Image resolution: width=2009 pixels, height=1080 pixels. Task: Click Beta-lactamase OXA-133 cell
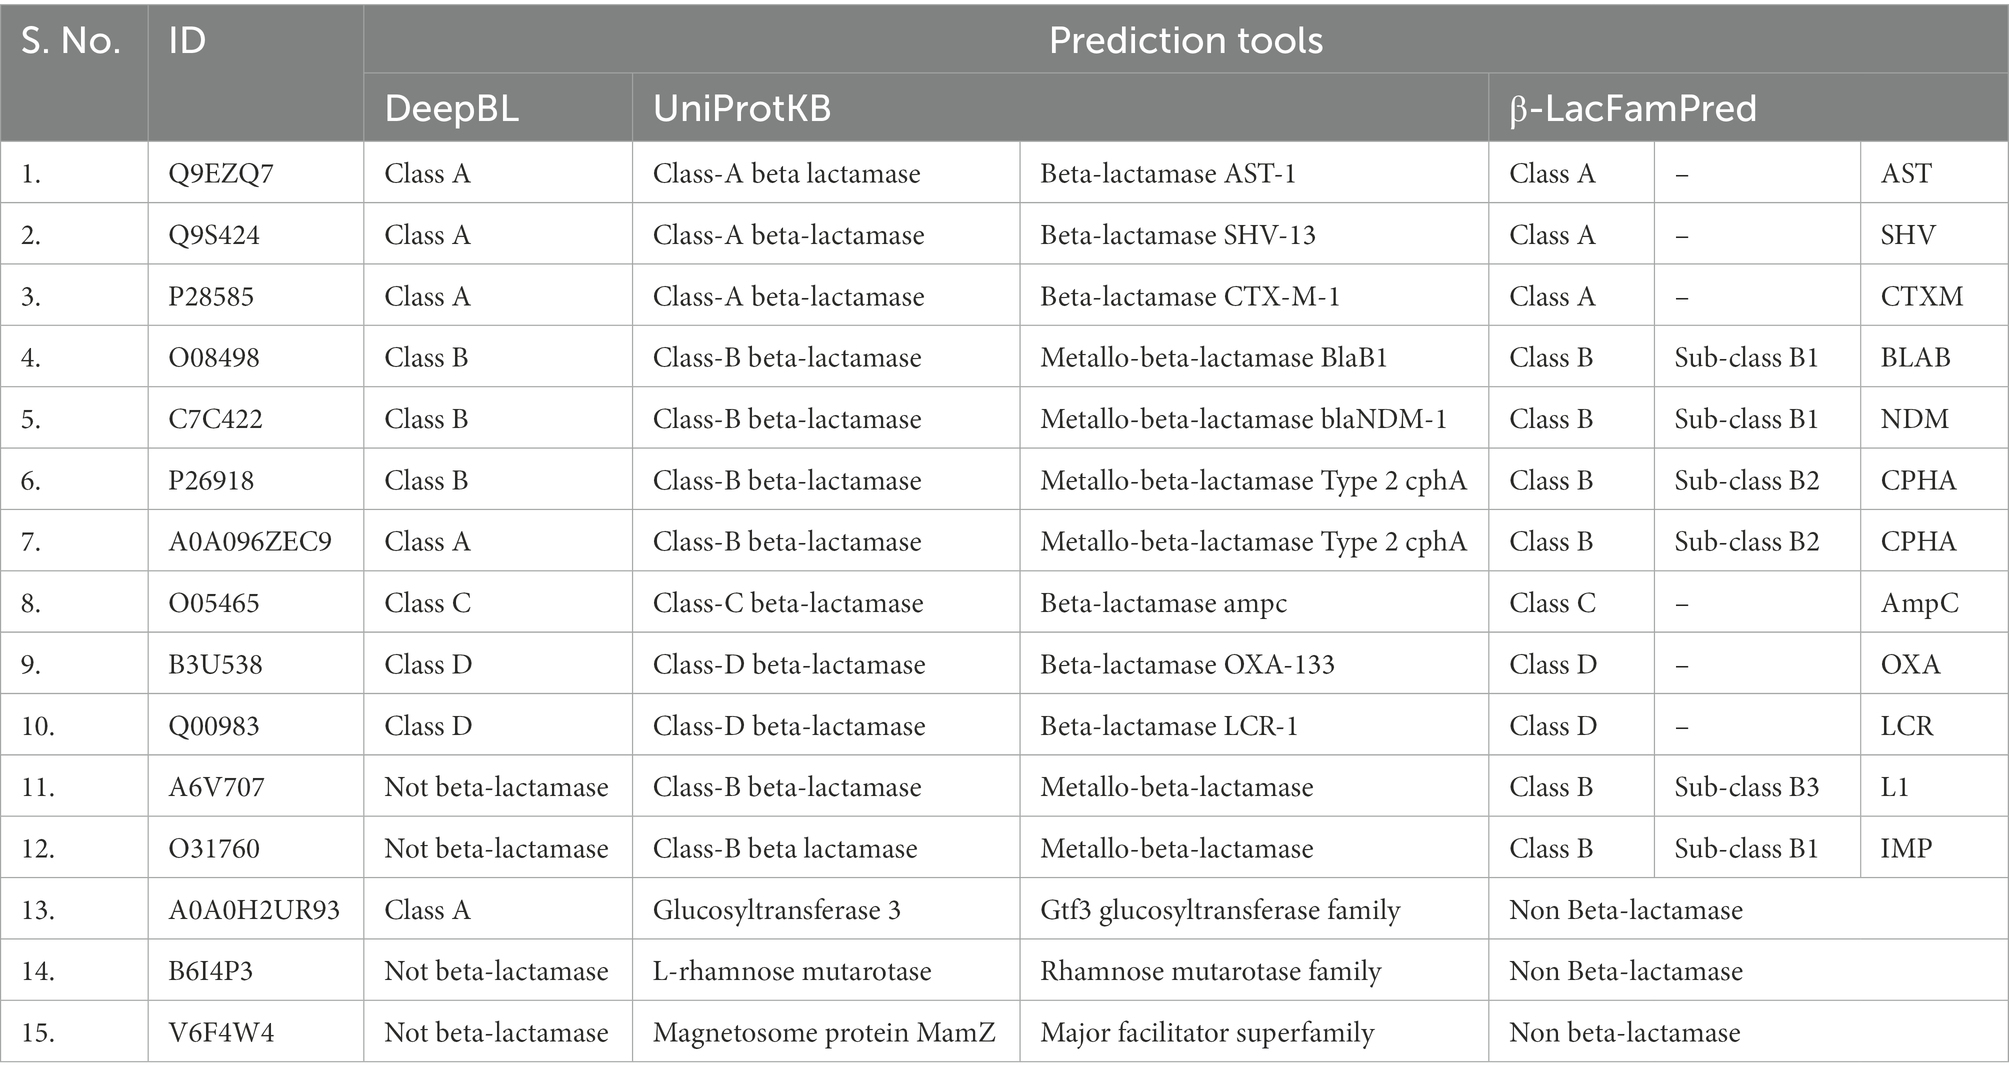1254,664
